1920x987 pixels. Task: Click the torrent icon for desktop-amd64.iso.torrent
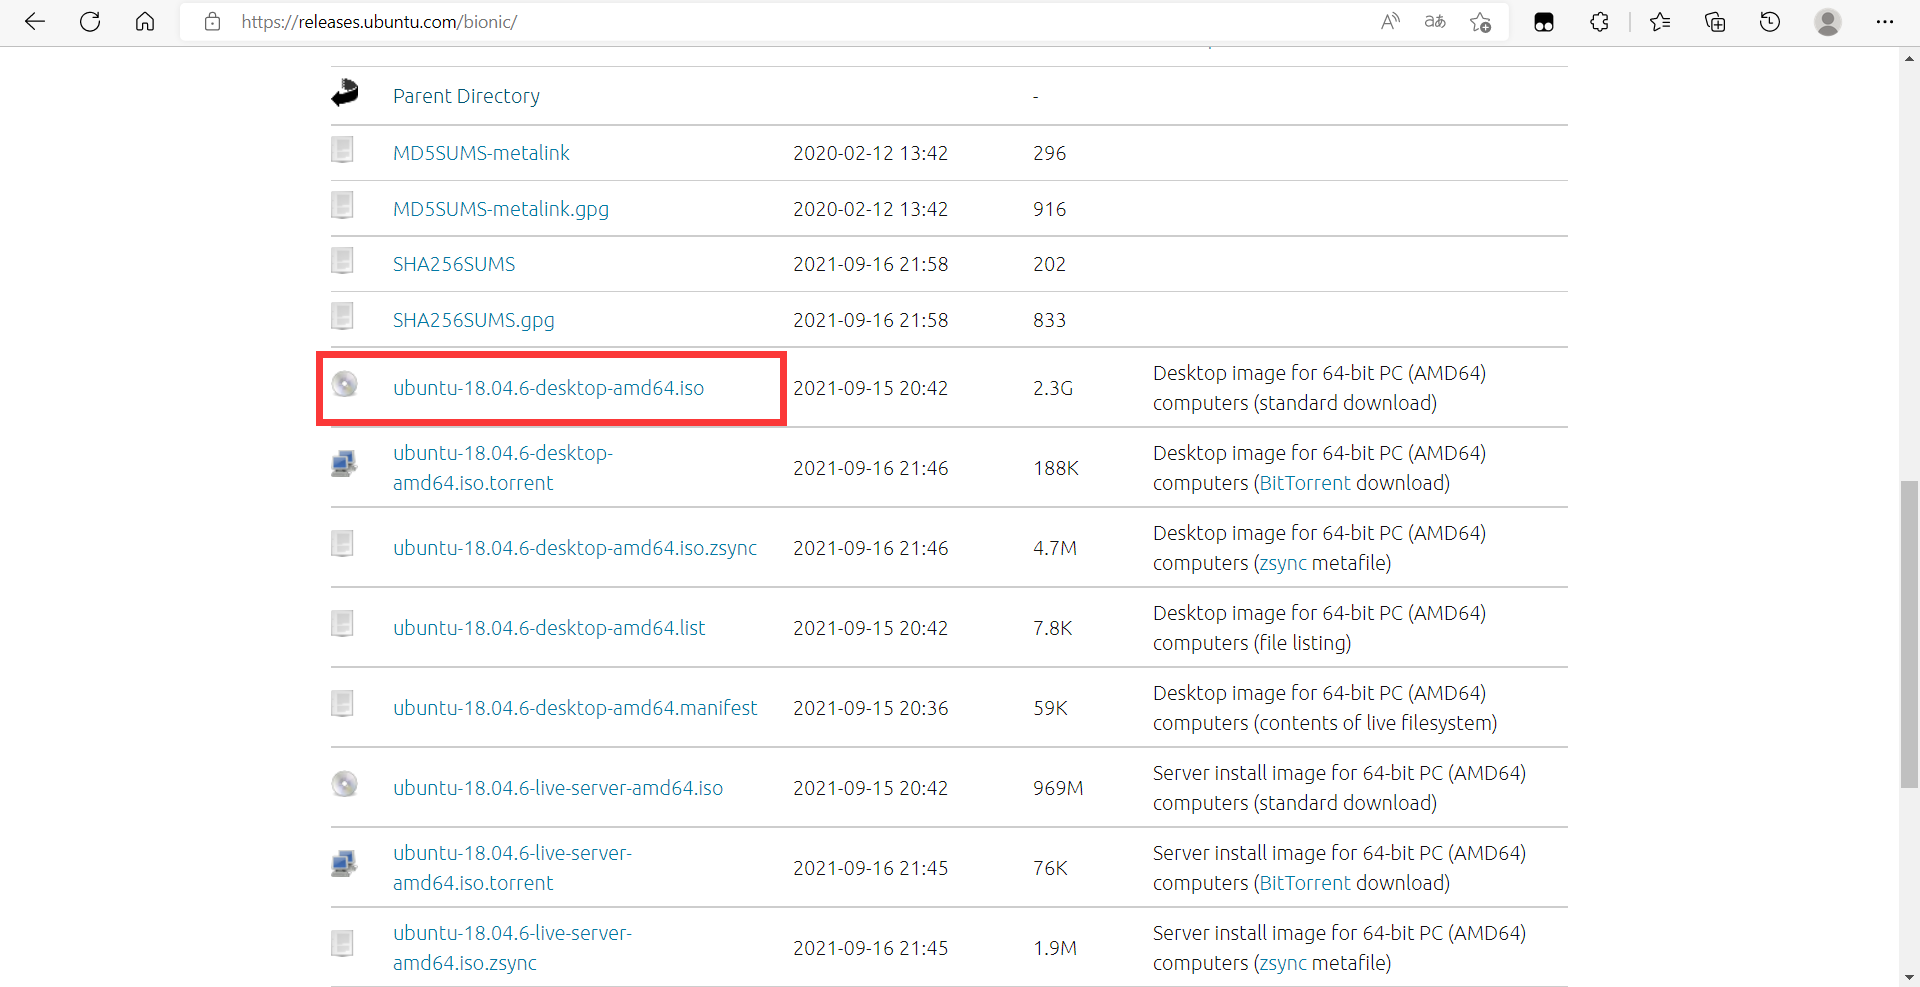(344, 464)
